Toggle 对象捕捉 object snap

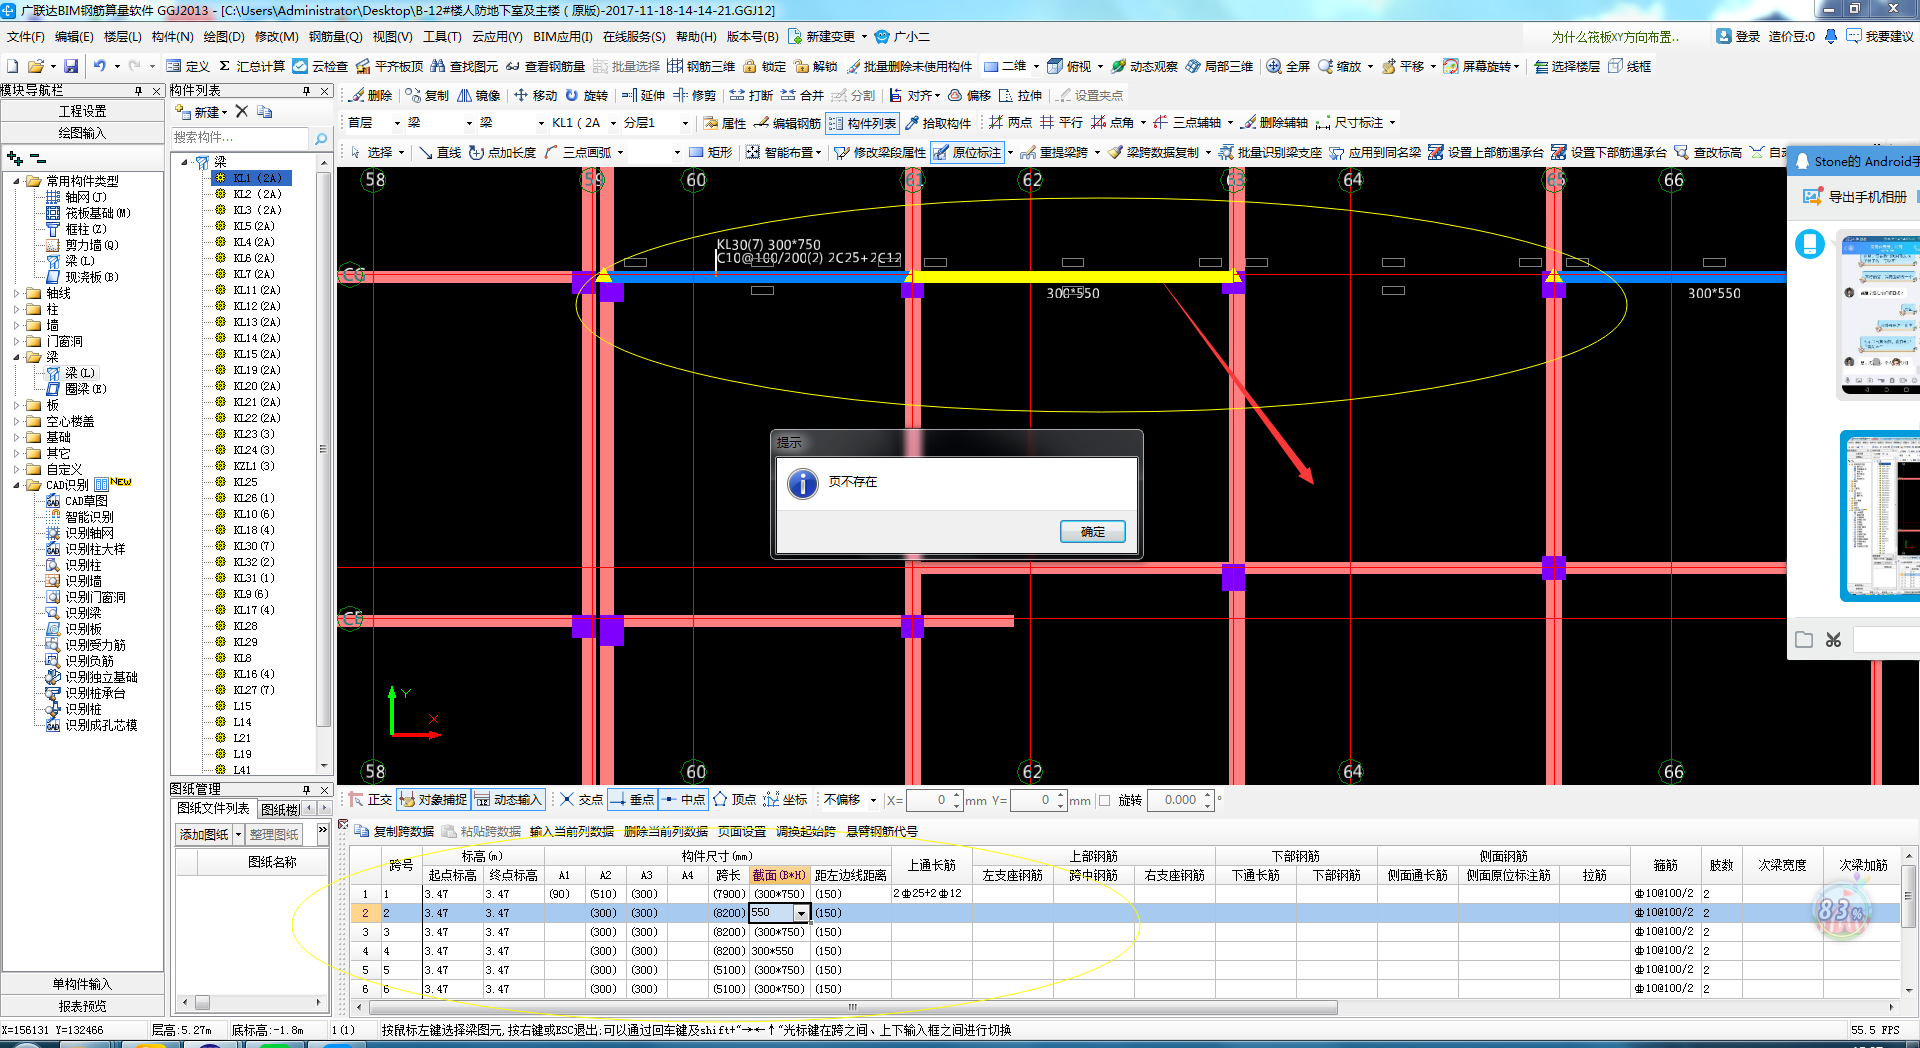pos(433,799)
